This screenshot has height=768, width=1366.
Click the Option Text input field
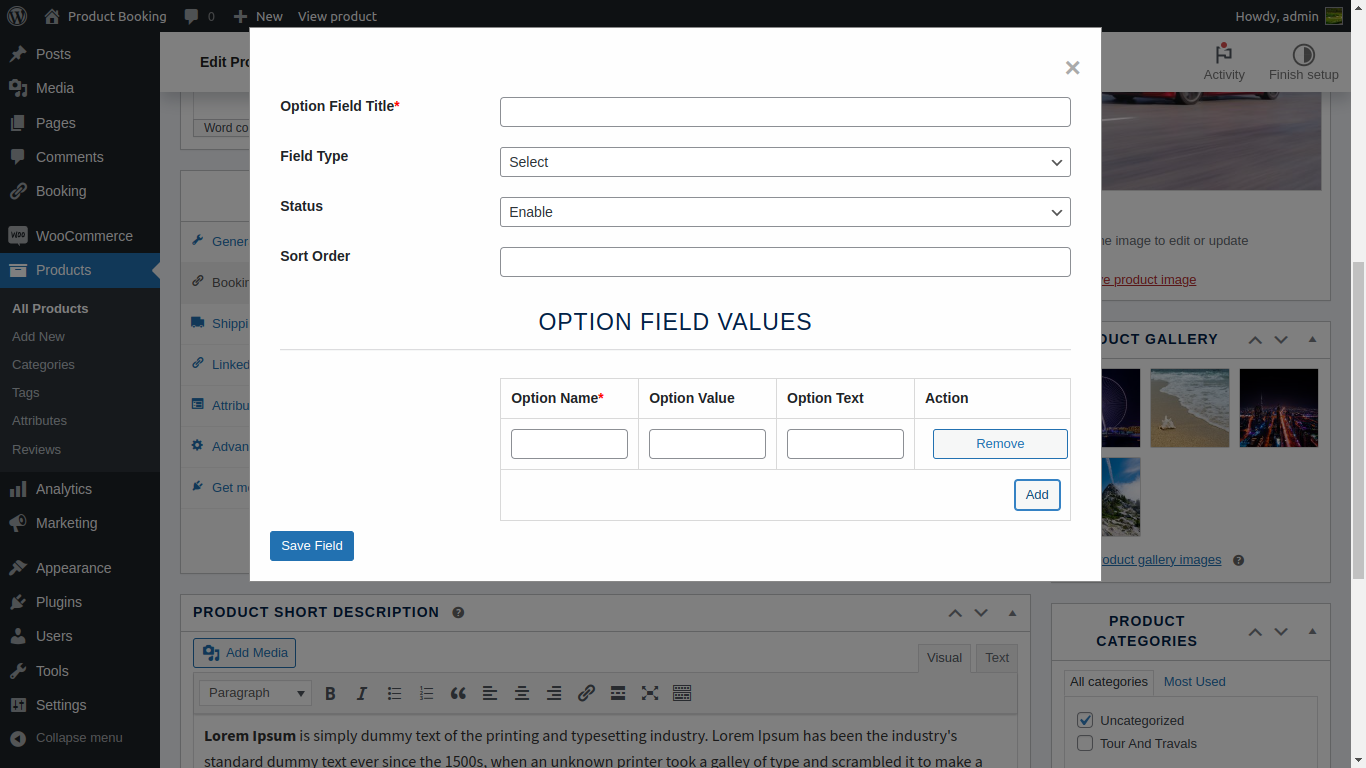[x=845, y=444]
